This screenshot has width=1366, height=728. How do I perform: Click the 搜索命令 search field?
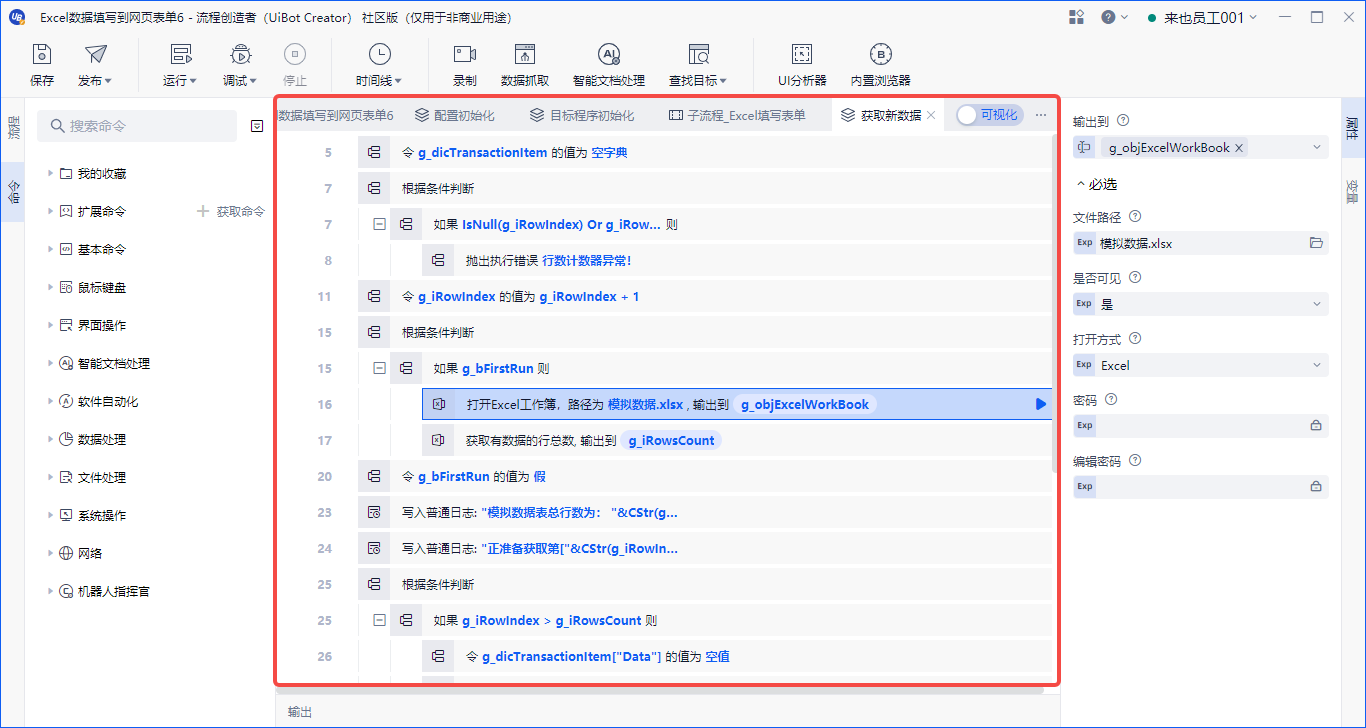[137, 126]
